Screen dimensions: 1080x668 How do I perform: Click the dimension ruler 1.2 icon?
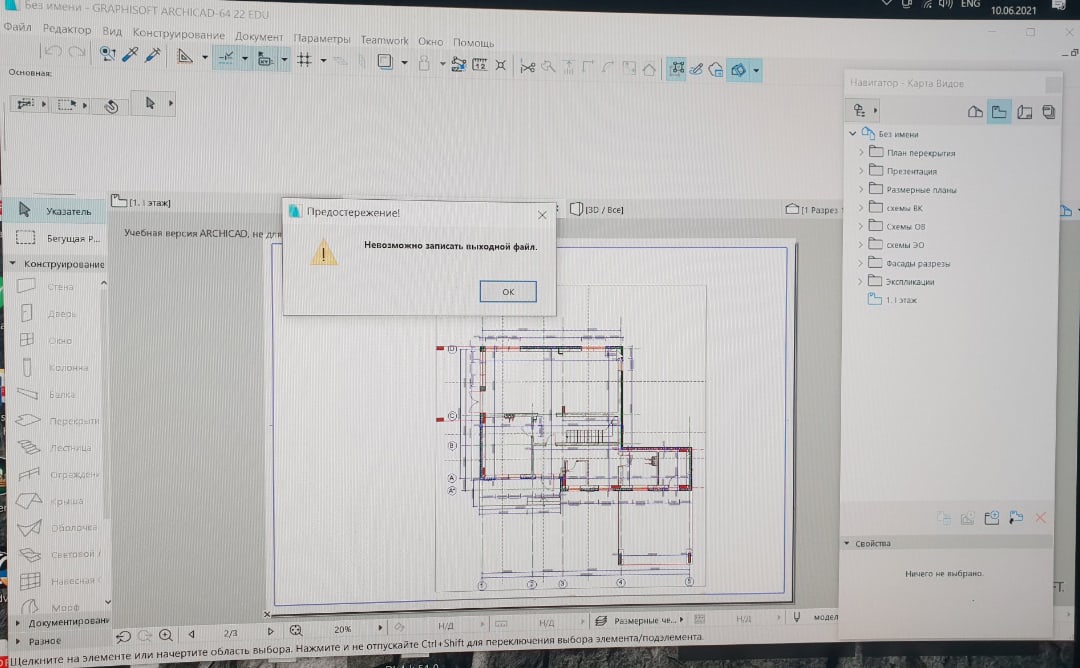click(x=480, y=65)
